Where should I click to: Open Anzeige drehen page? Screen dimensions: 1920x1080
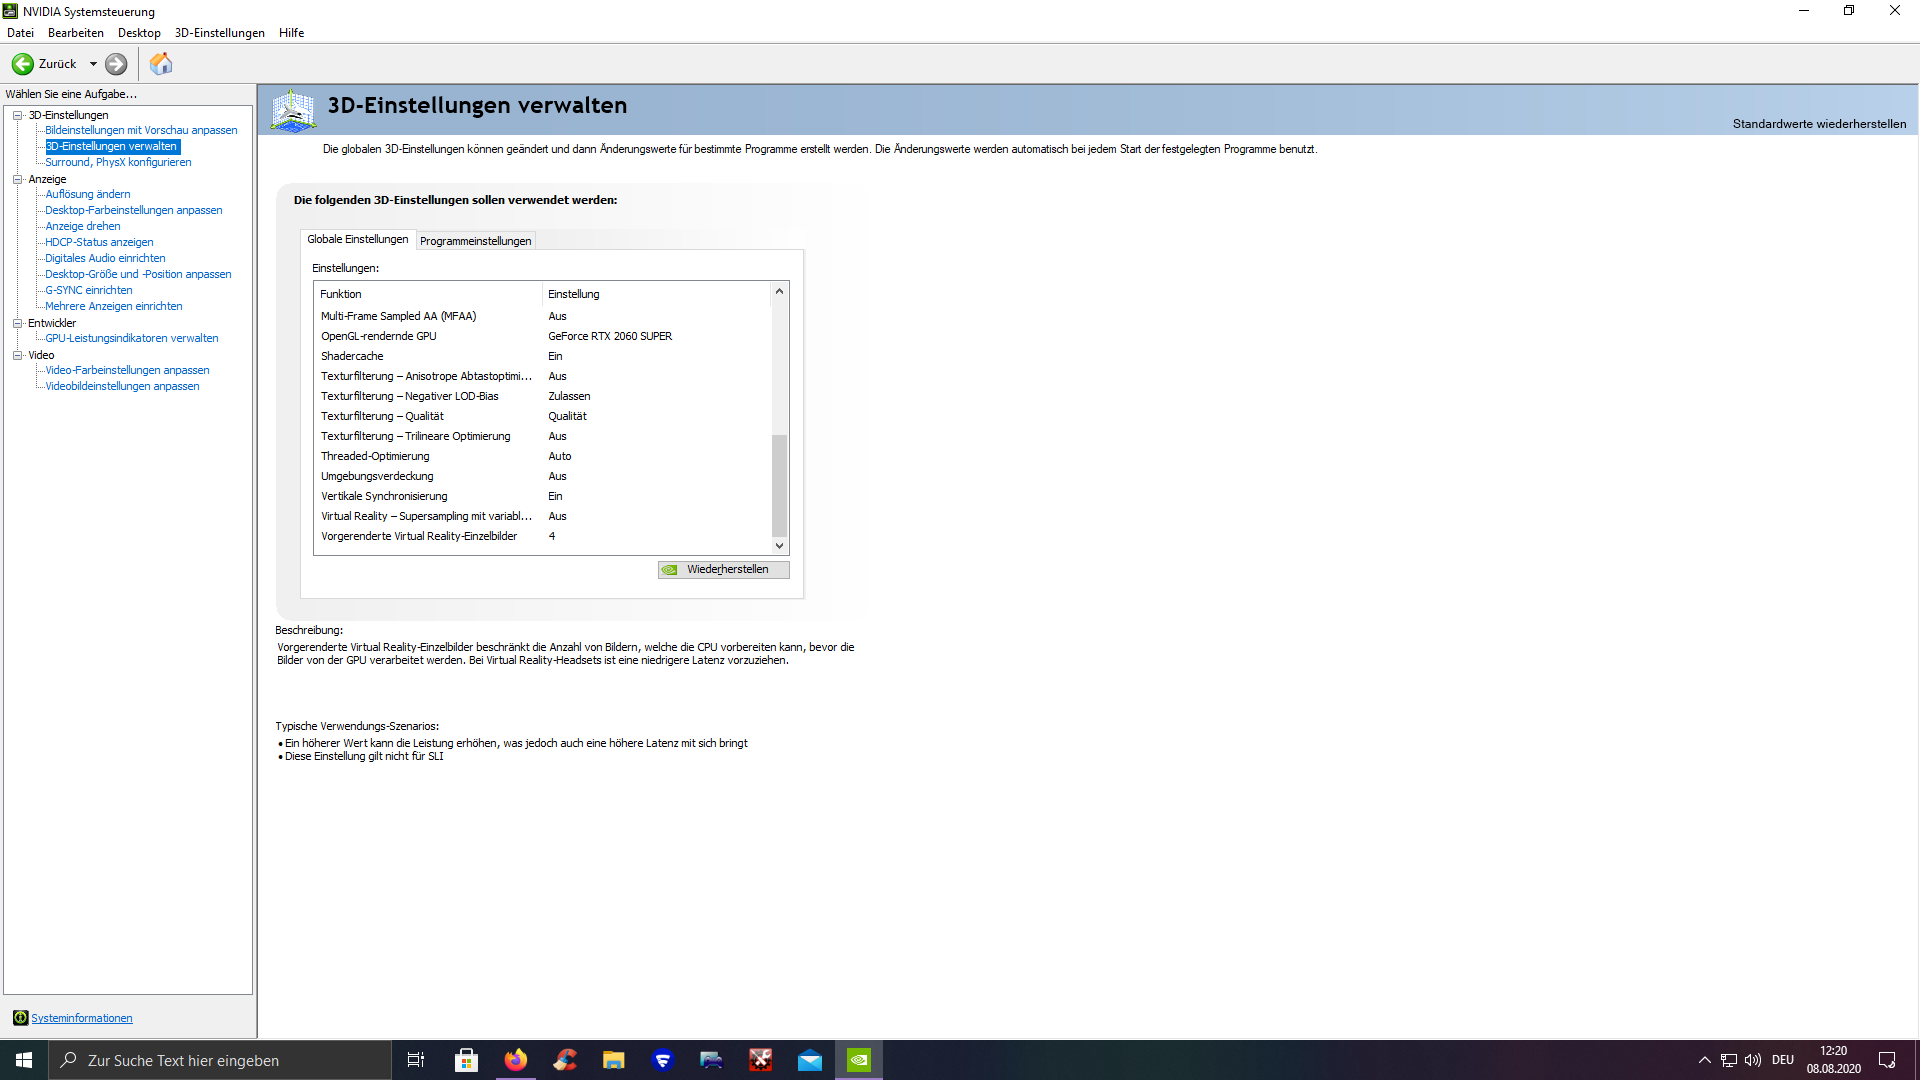[83, 226]
